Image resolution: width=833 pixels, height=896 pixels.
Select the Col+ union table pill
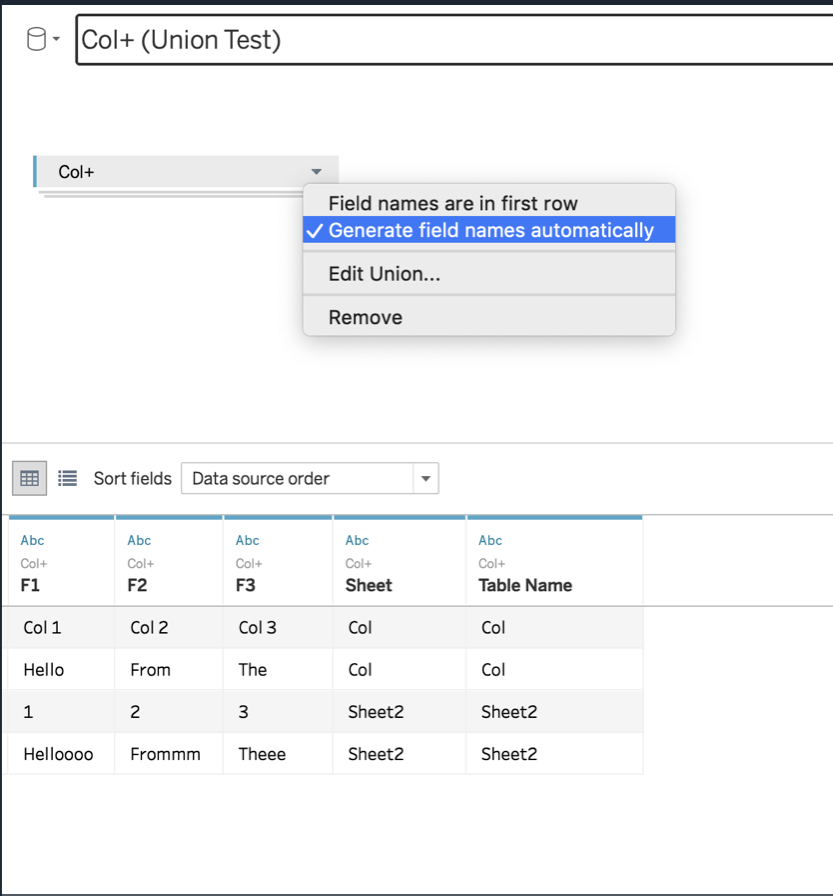coord(186,171)
